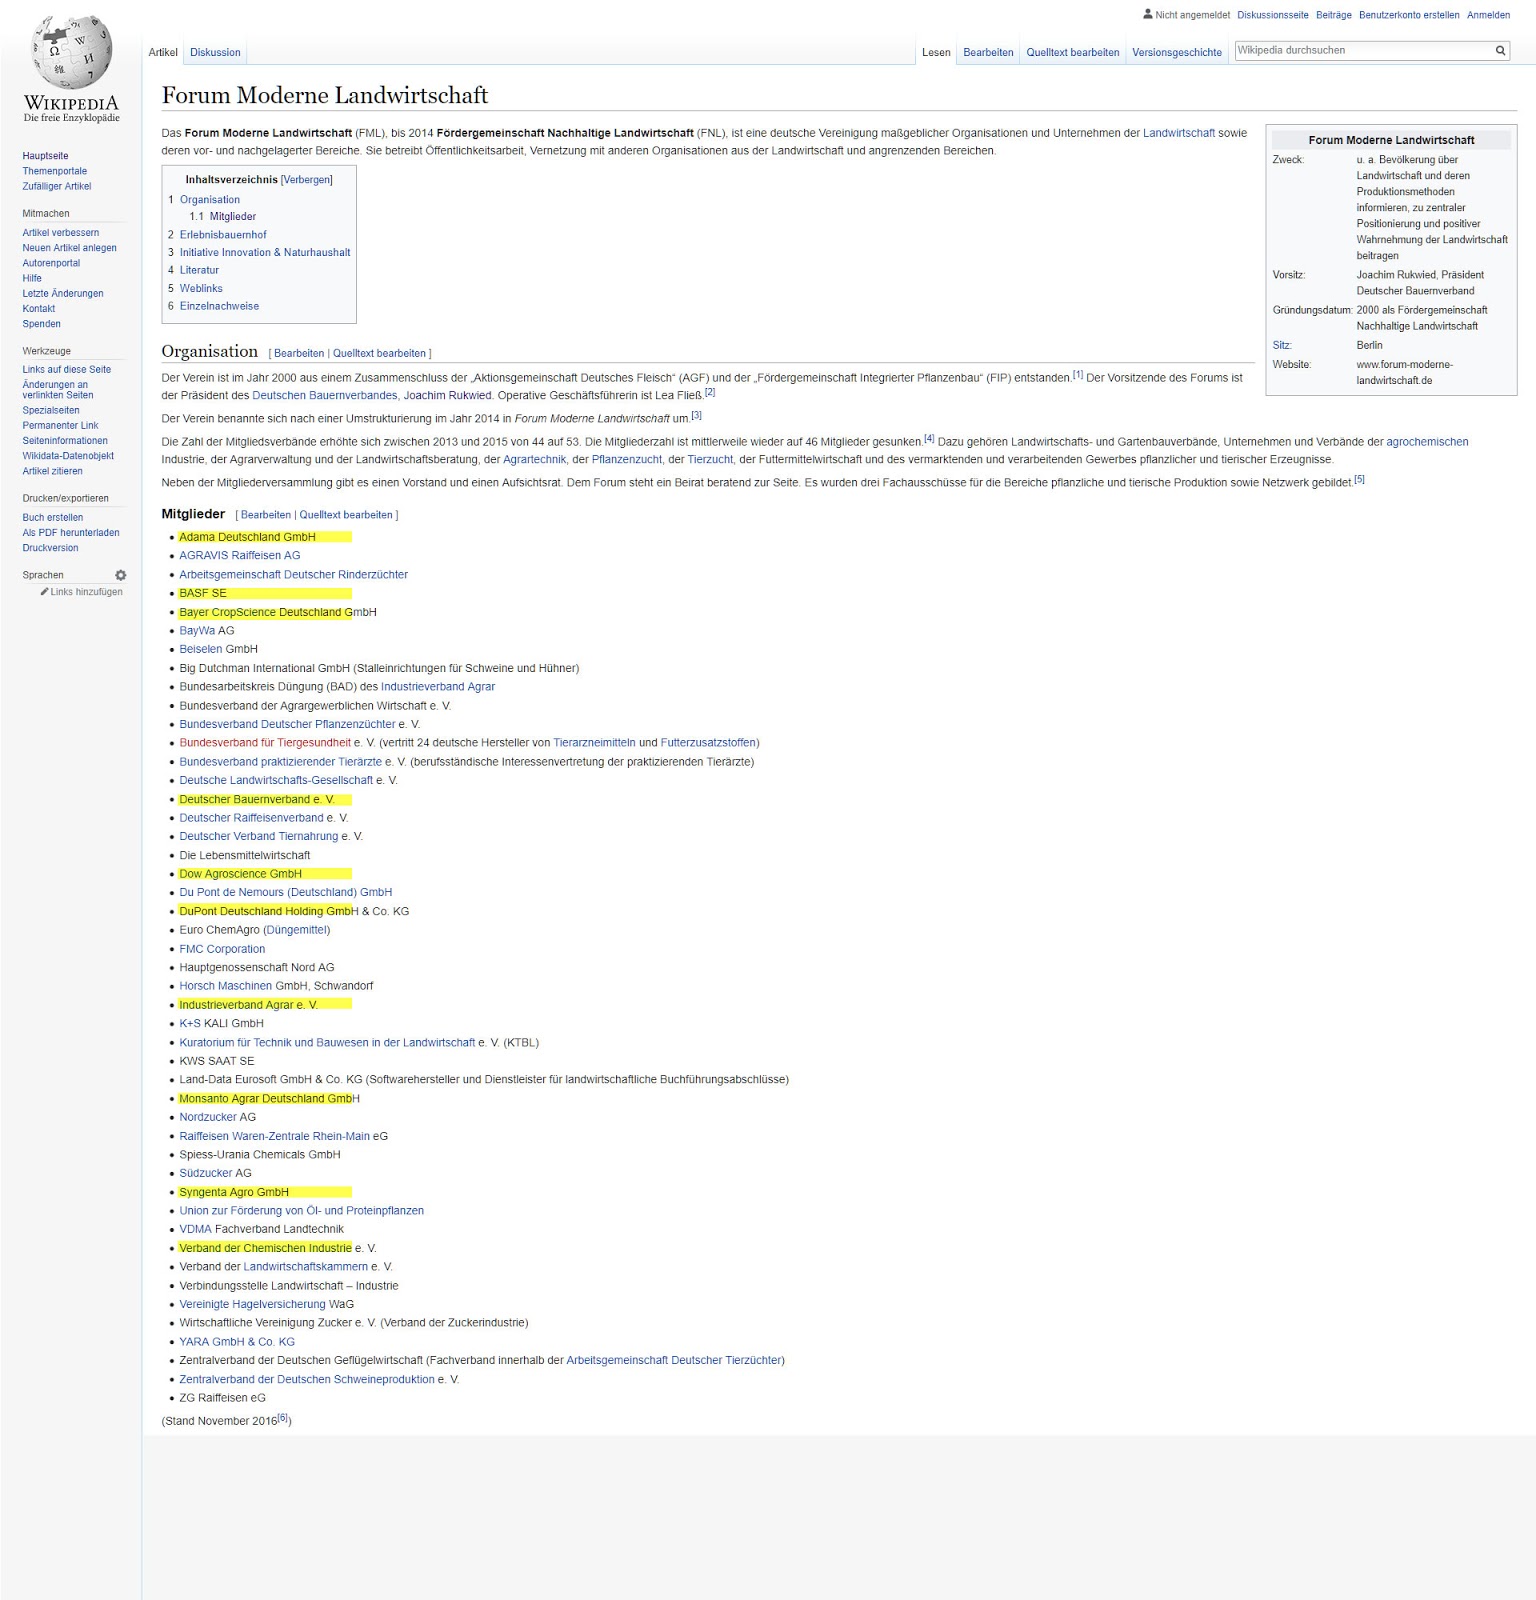Switch to the Diskussion tab

pos(215,52)
